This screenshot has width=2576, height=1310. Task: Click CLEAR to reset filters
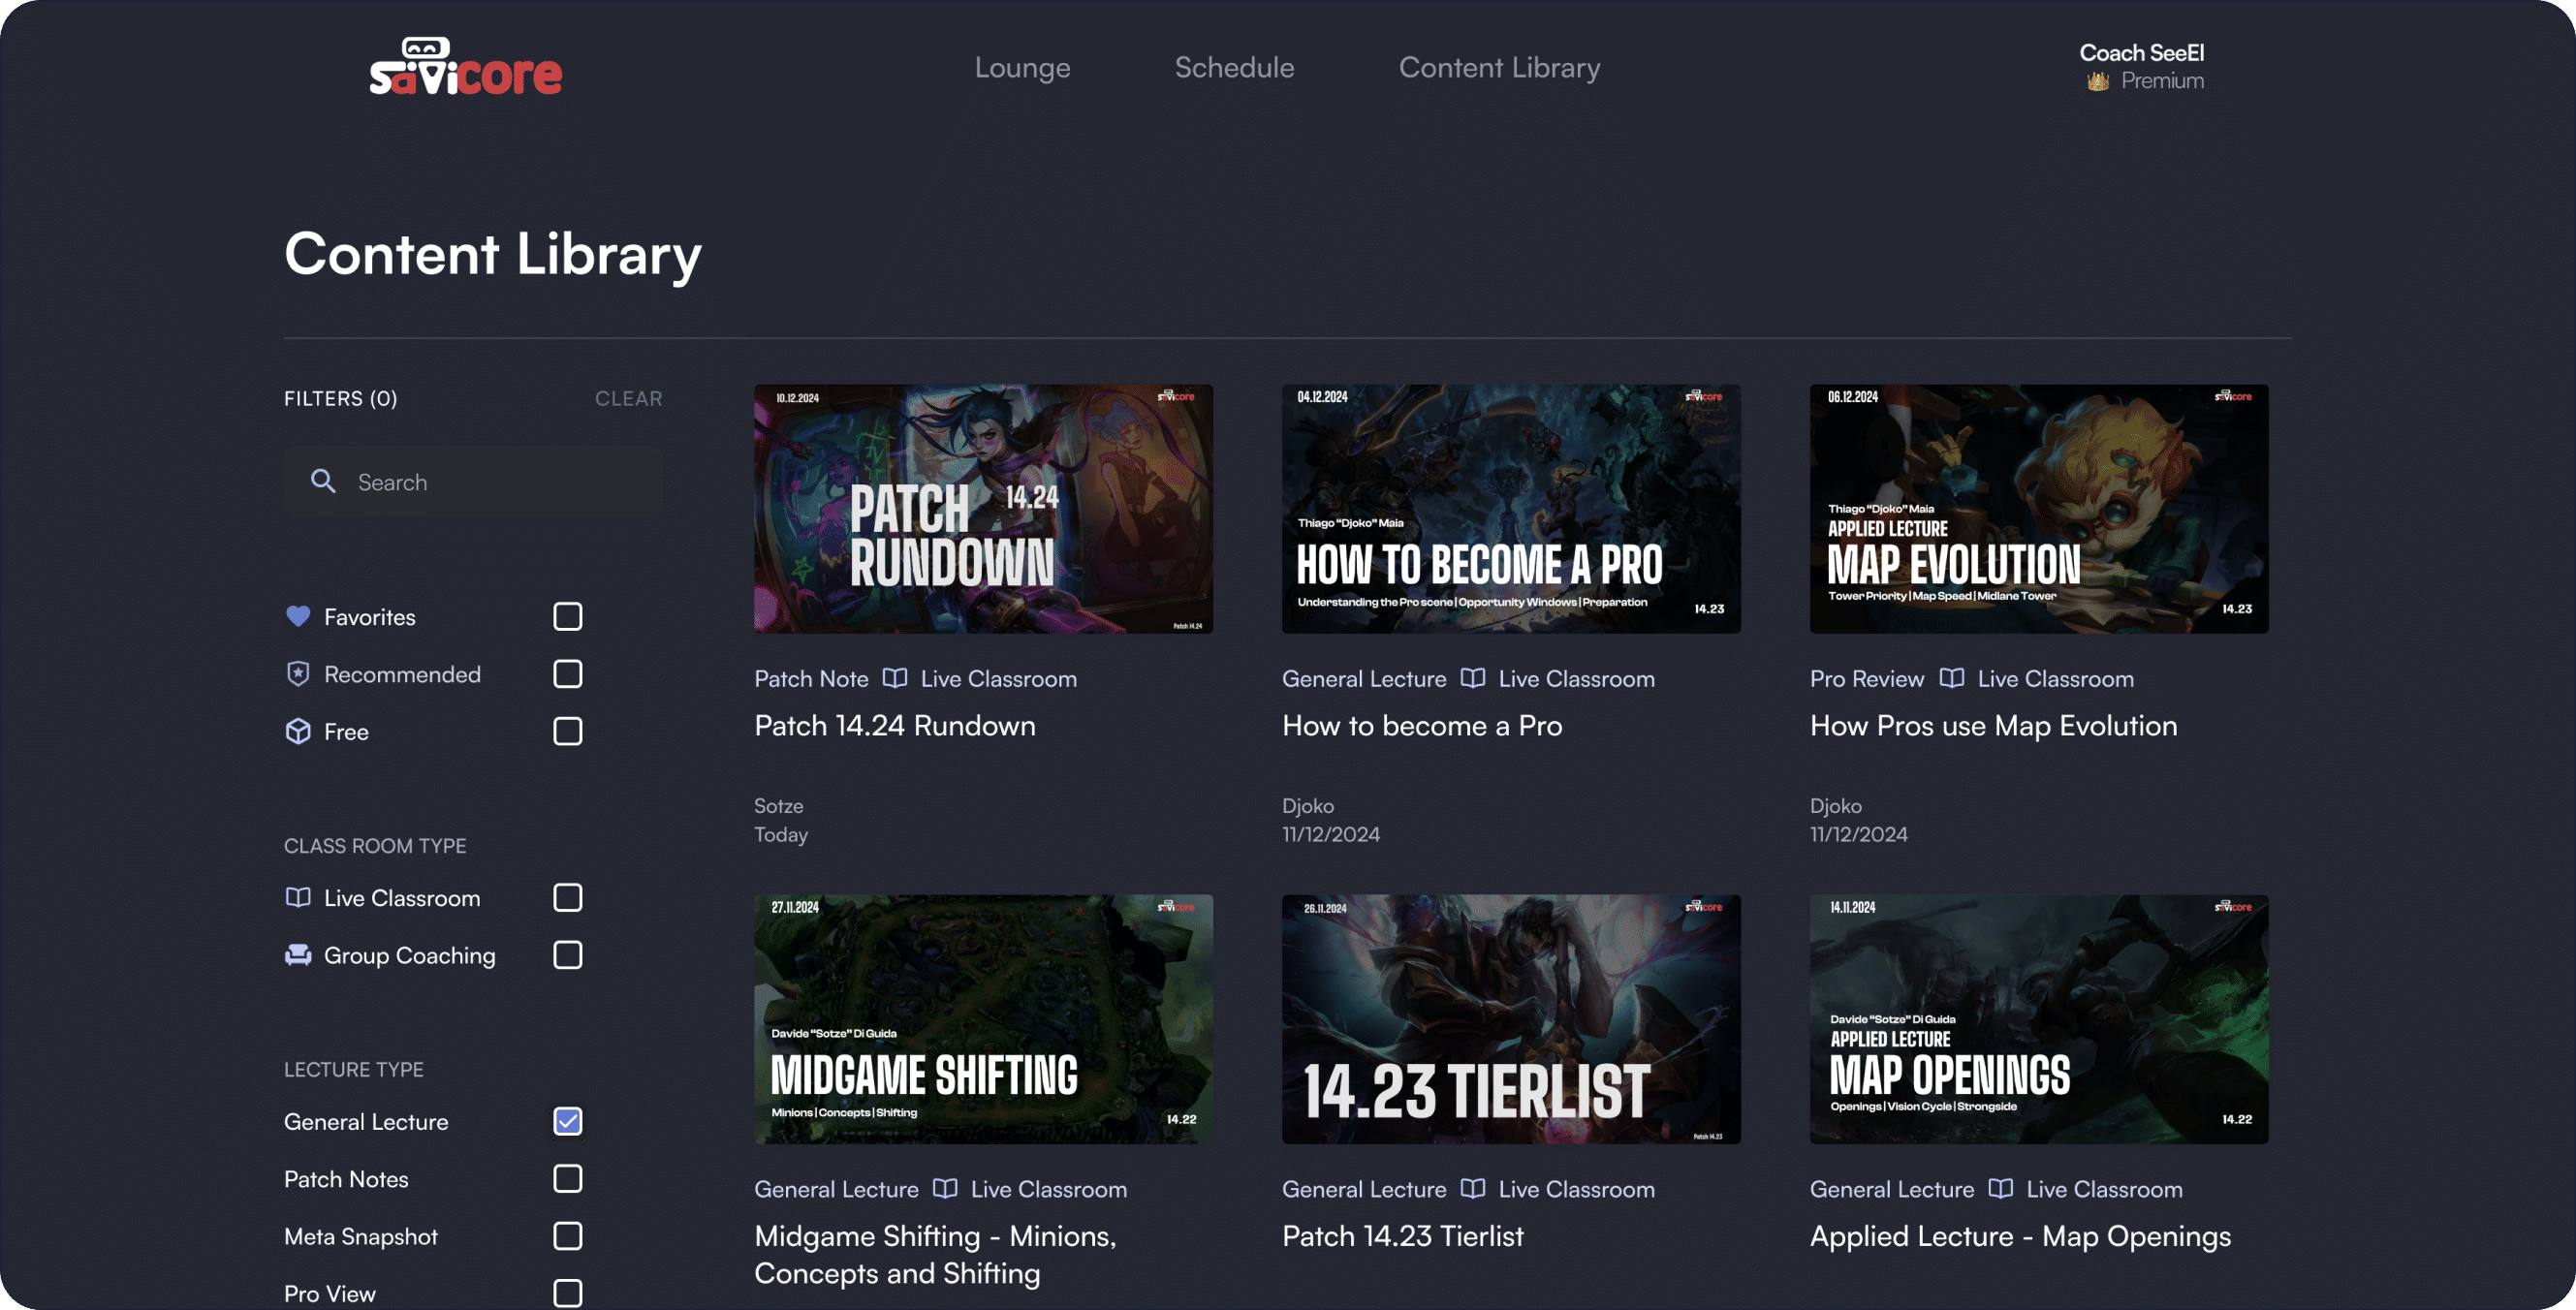coord(628,398)
